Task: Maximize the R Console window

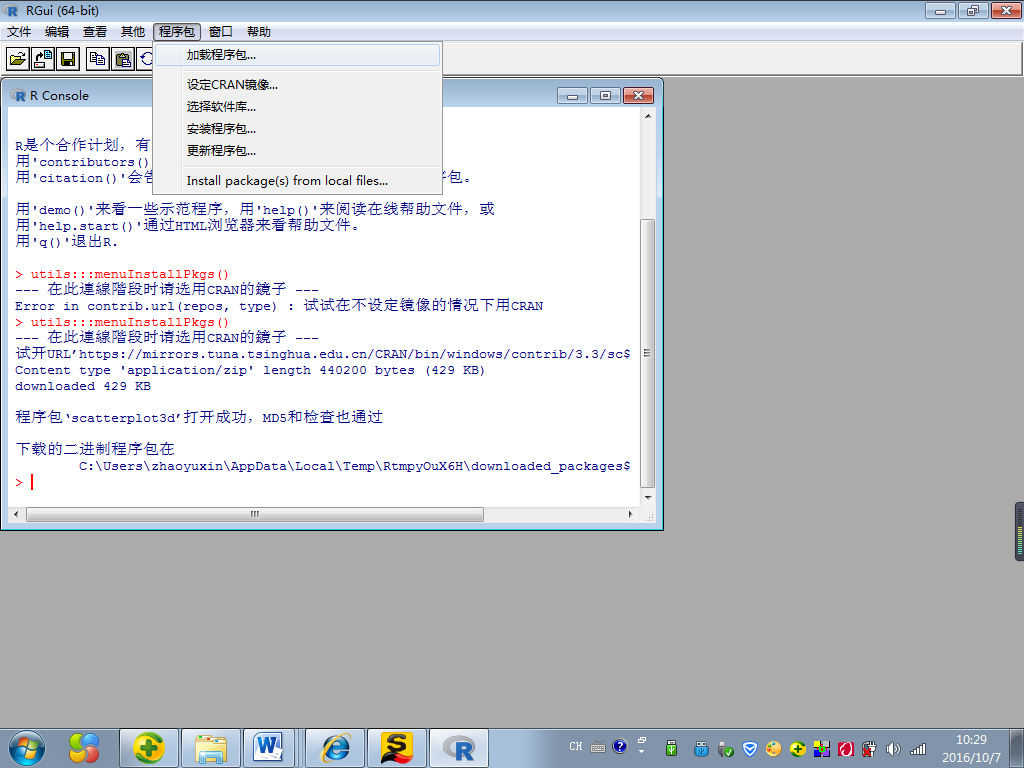Action: (x=605, y=96)
